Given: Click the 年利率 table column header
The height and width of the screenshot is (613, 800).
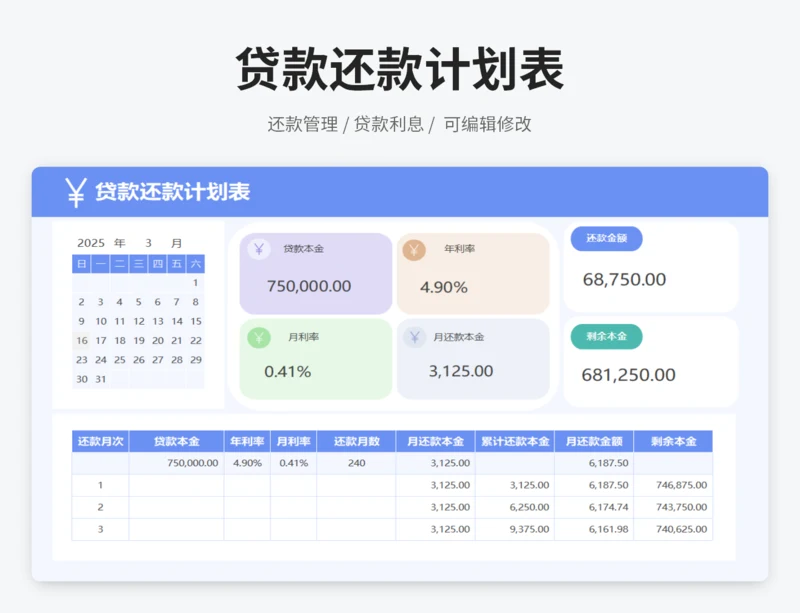Looking at the screenshot, I should 247,442.
